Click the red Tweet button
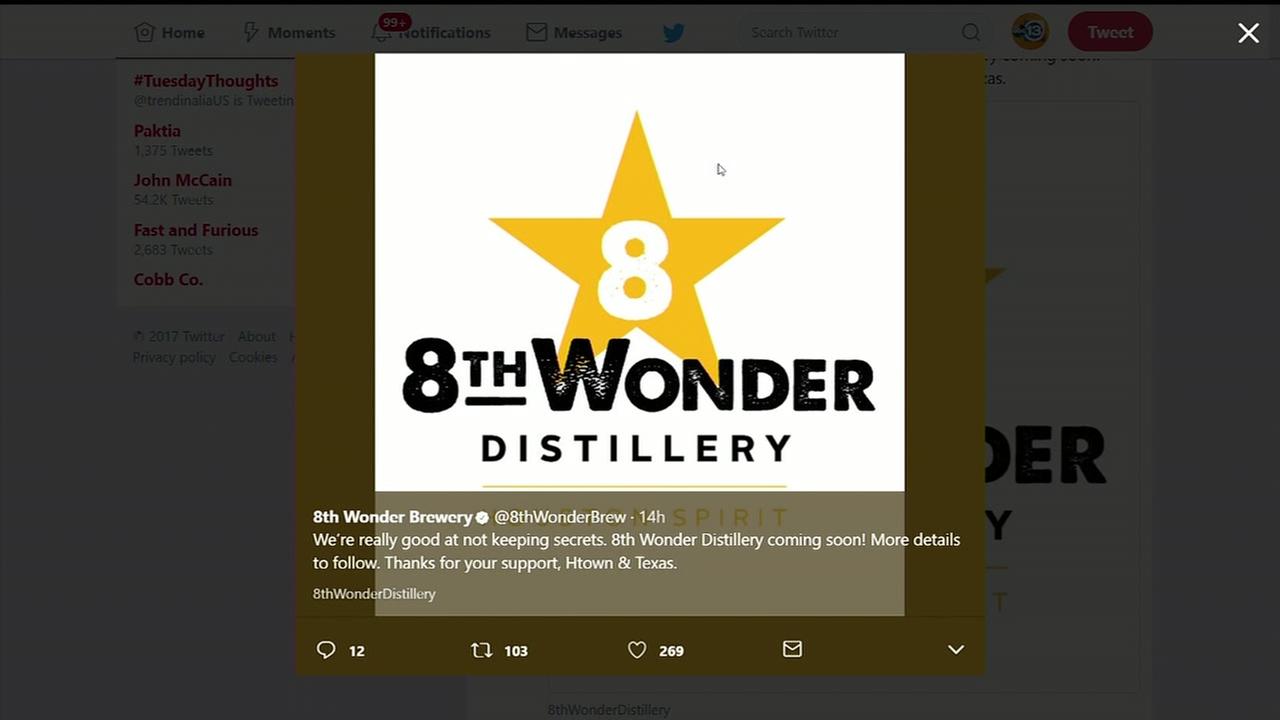 tap(1110, 32)
